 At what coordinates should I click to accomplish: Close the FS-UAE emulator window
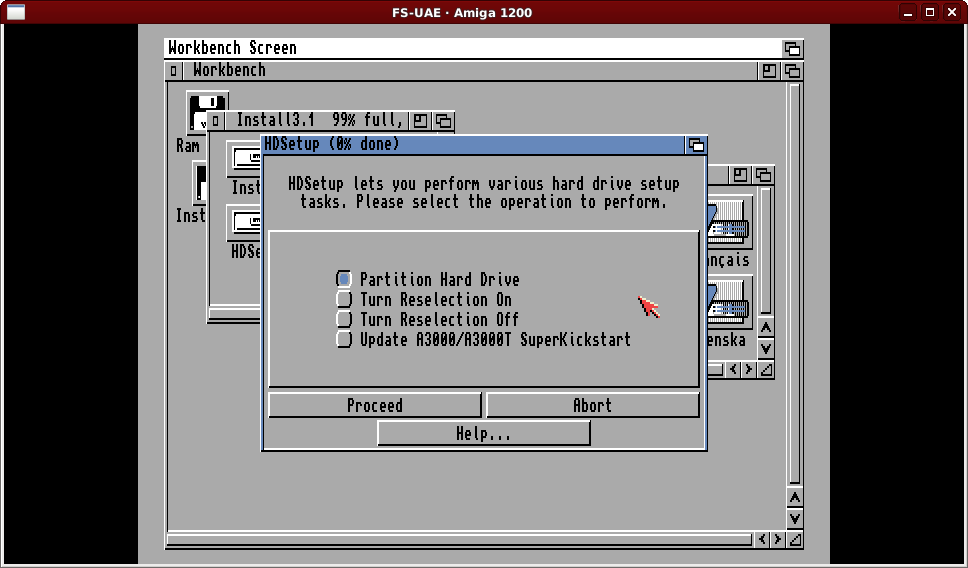[x=952, y=12]
